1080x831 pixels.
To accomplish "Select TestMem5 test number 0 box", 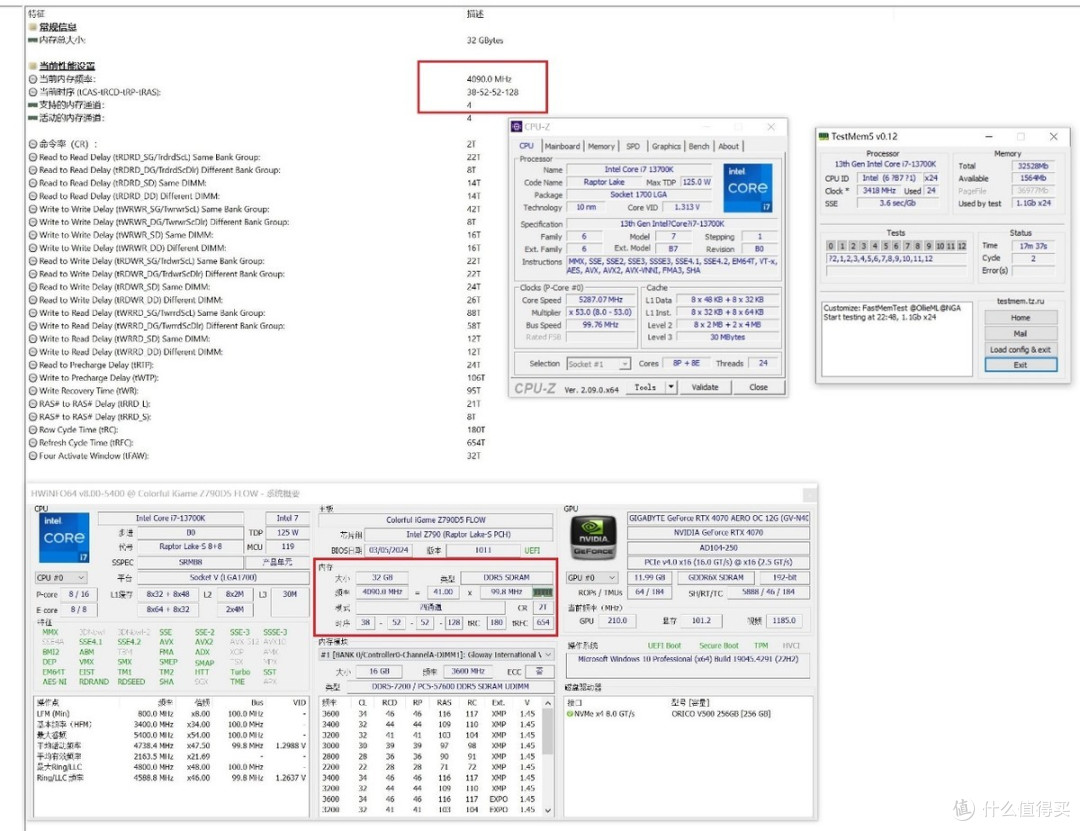I will 831,246.
